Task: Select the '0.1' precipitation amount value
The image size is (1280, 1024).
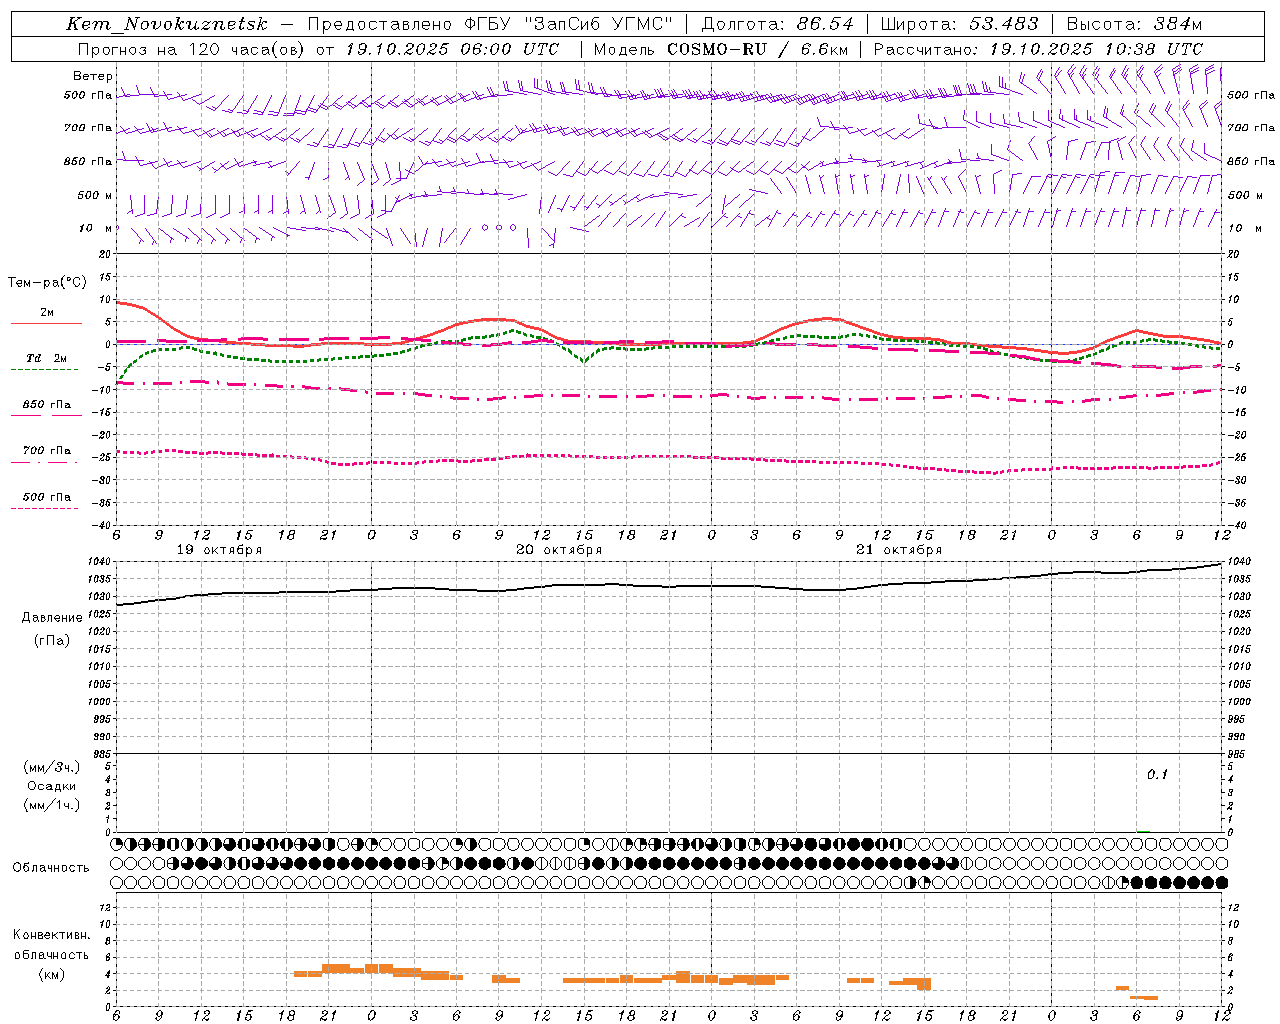Action: tap(1157, 775)
